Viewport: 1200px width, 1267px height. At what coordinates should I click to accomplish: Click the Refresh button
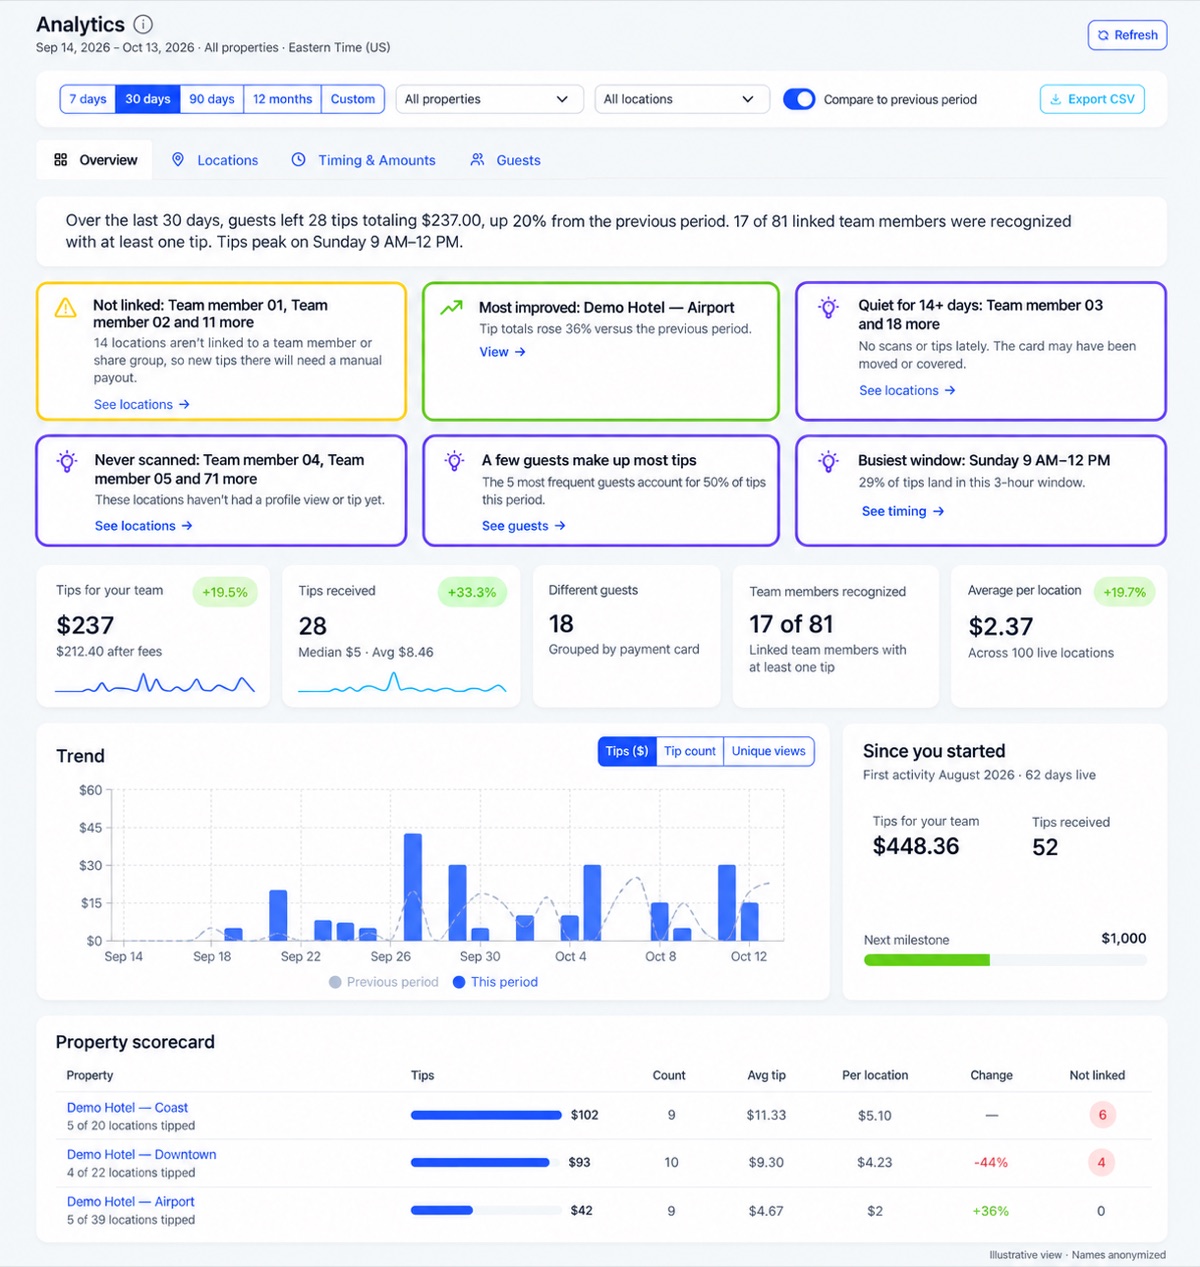coord(1127,35)
